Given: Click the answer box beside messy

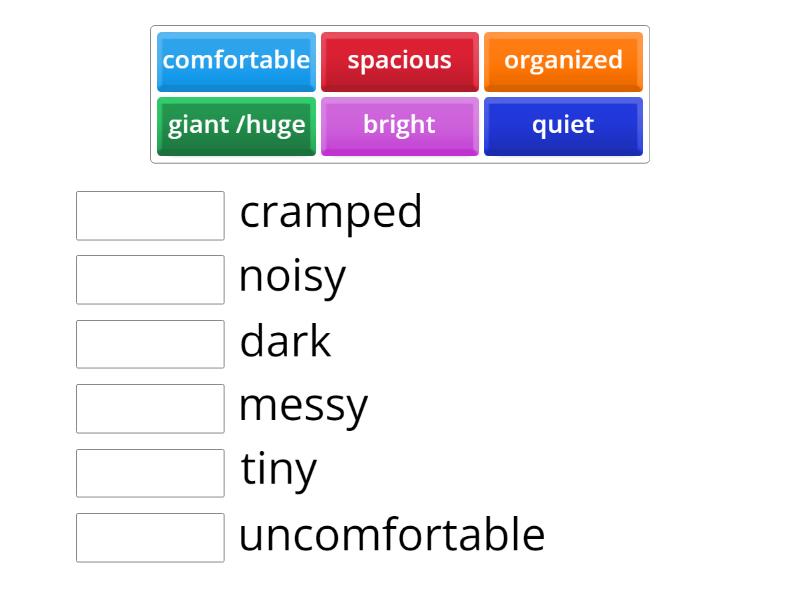Looking at the screenshot, I should point(150,409).
